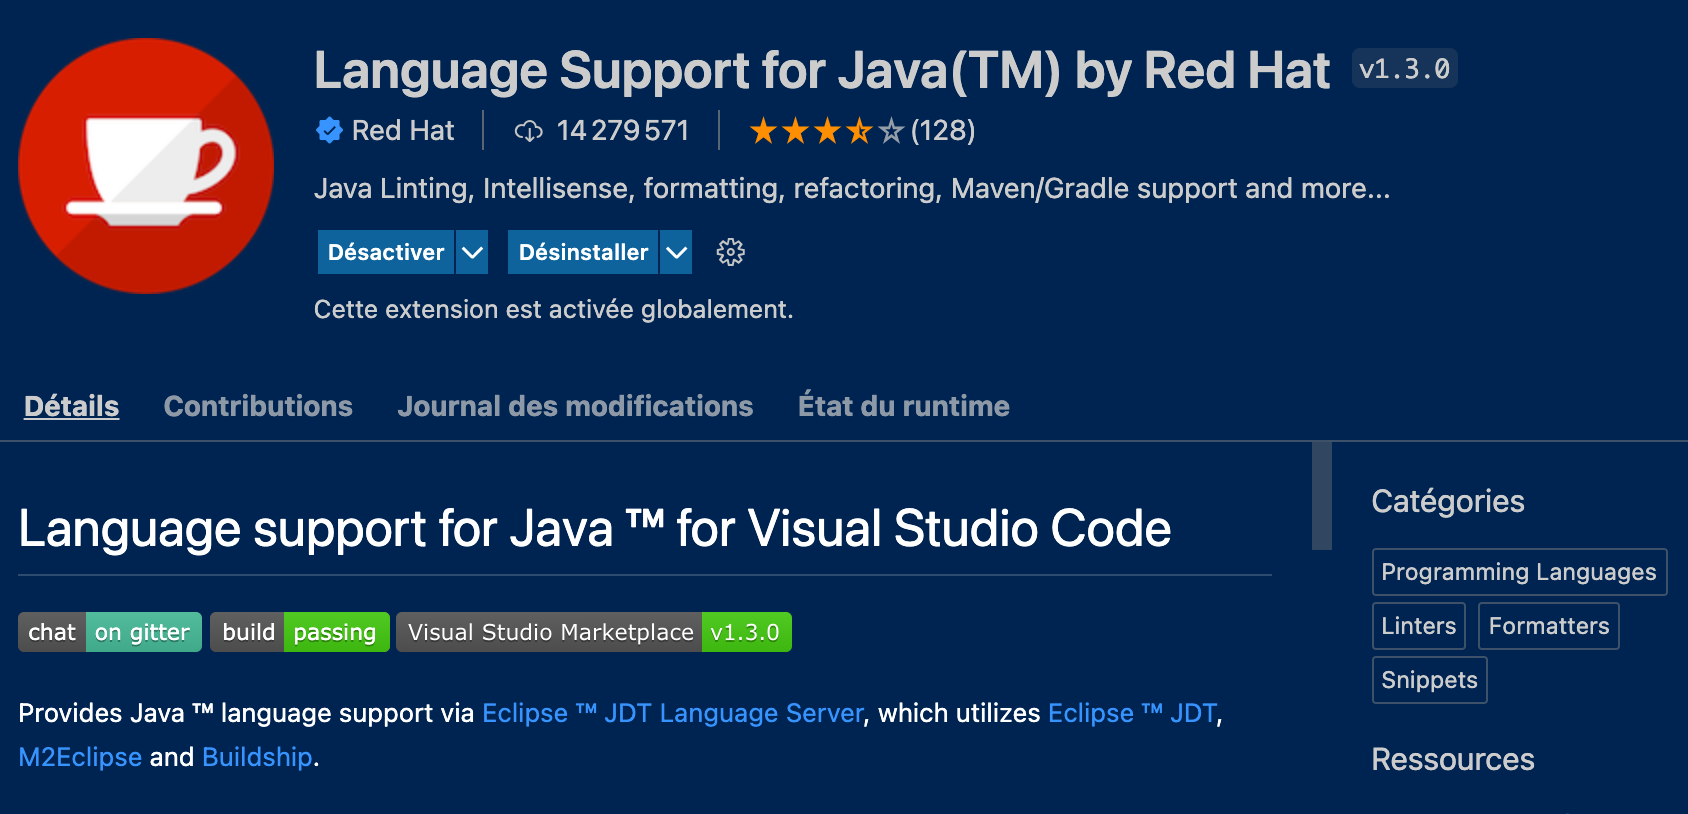Select the Programming Languages category tag
The image size is (1688, 814).
[1518, 572]
